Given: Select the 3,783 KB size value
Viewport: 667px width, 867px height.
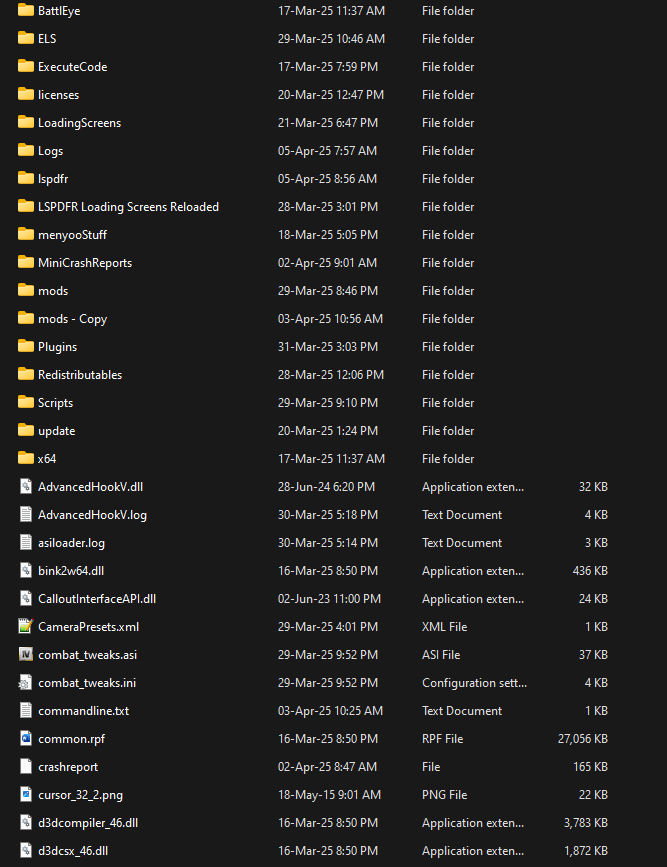Looking at the screenshot, I should (x=586, y=823).
